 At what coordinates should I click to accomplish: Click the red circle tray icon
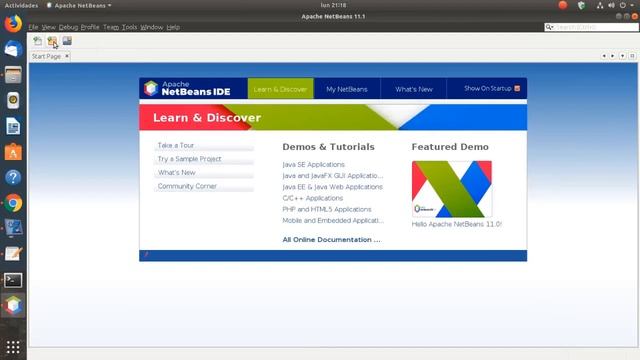click(563, 5)
